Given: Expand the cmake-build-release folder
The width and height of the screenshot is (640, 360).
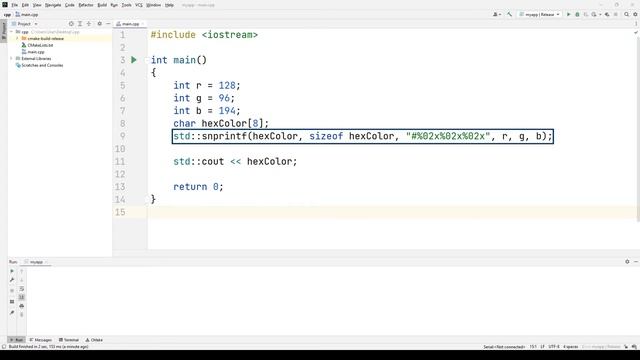Looking at the screenshot, I should coord(17,38).
